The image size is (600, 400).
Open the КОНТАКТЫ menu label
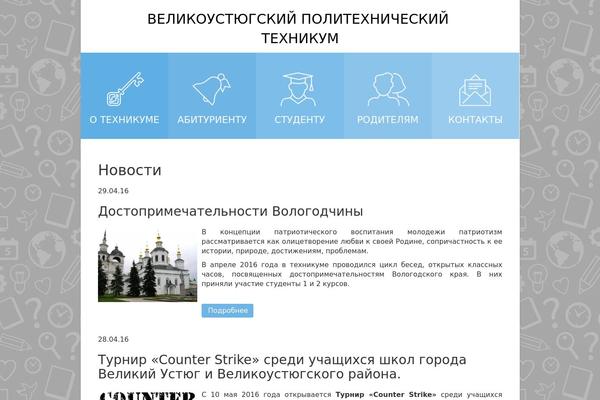(475, 120)
